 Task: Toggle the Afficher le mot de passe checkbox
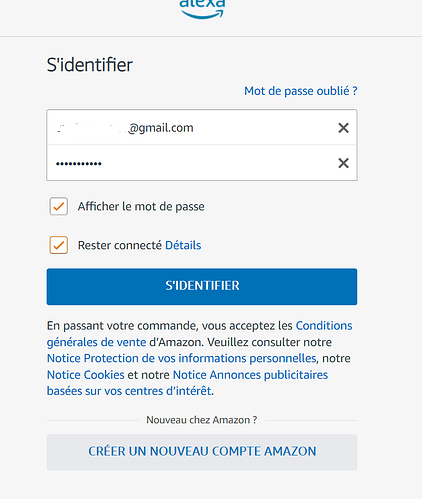coord(59,206)
